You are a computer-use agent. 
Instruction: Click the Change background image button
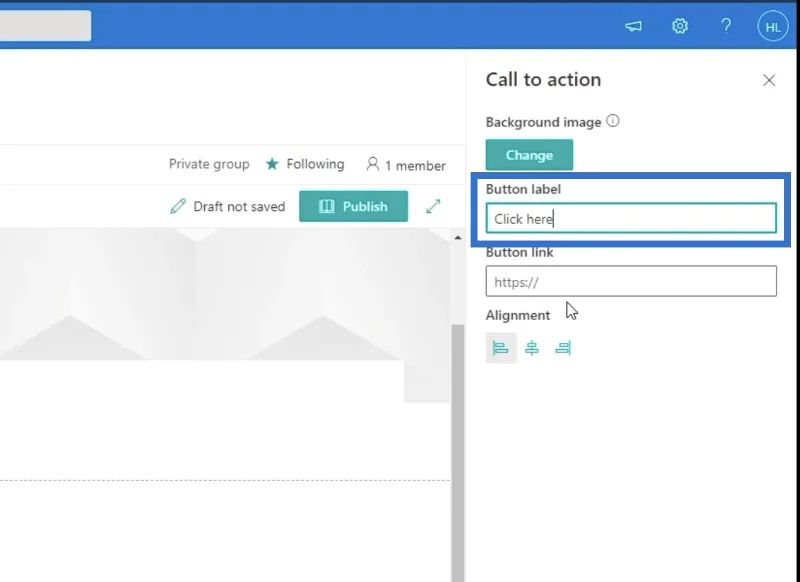point(529,155)
